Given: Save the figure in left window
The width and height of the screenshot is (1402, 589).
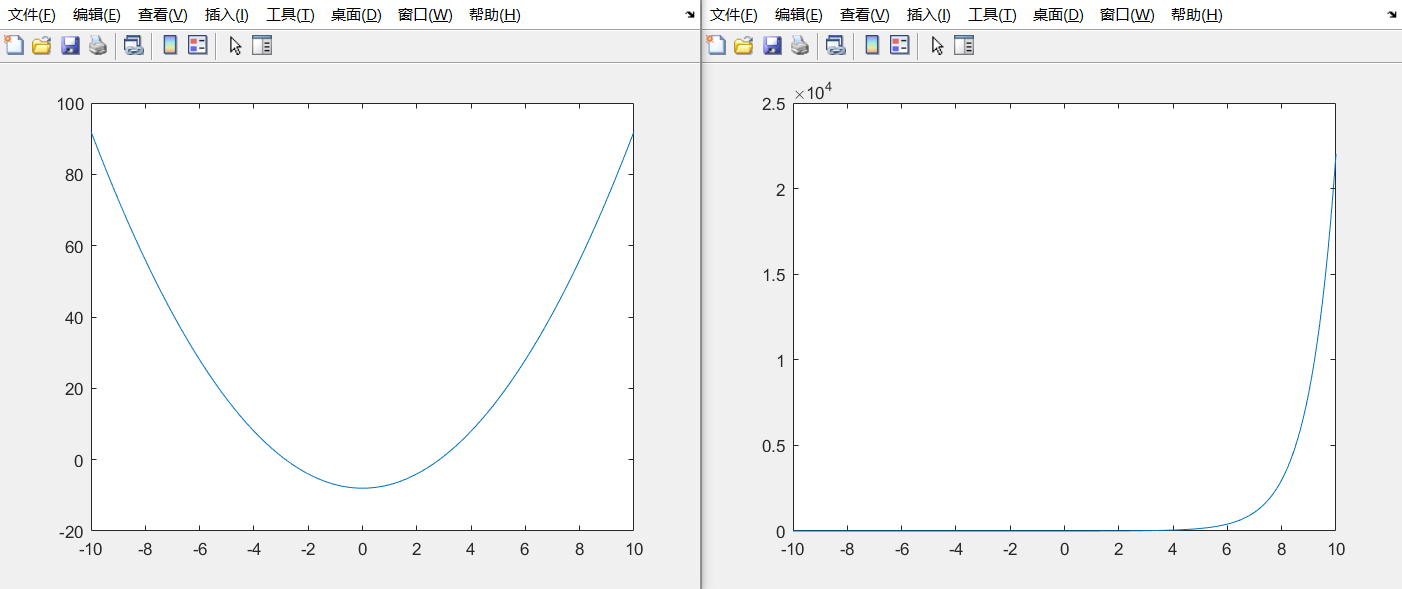Looking at the screenshot, I should pyautogui.click(x=70, y=45).
